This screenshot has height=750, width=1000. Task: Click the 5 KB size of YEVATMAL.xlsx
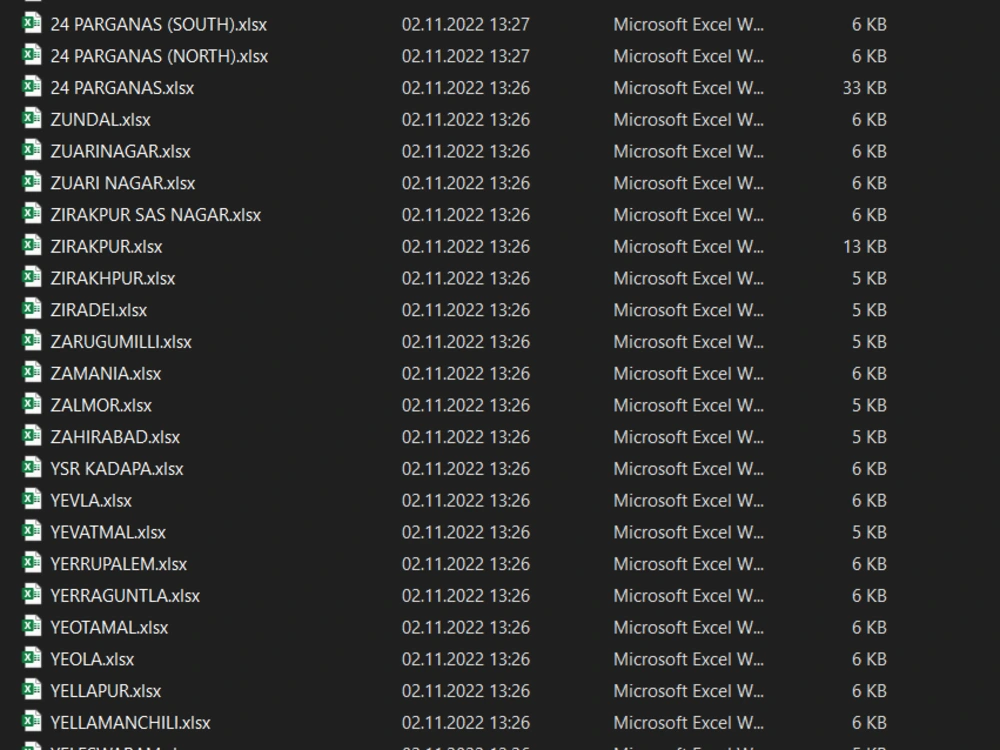click(869, 533)
